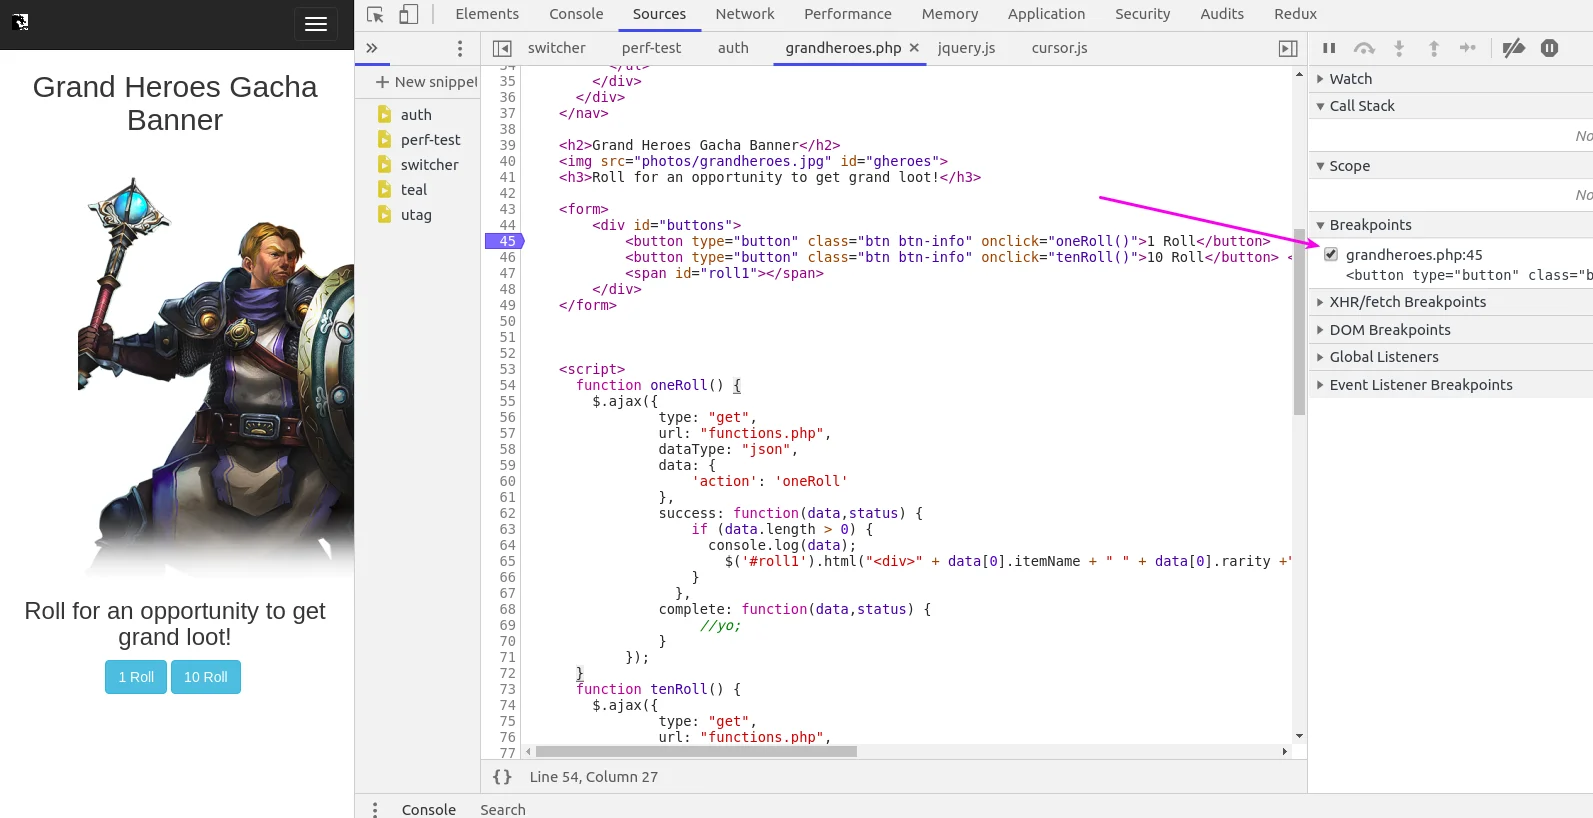
Task: Hide the navigator sidebar panel
Action: [502, 48]
